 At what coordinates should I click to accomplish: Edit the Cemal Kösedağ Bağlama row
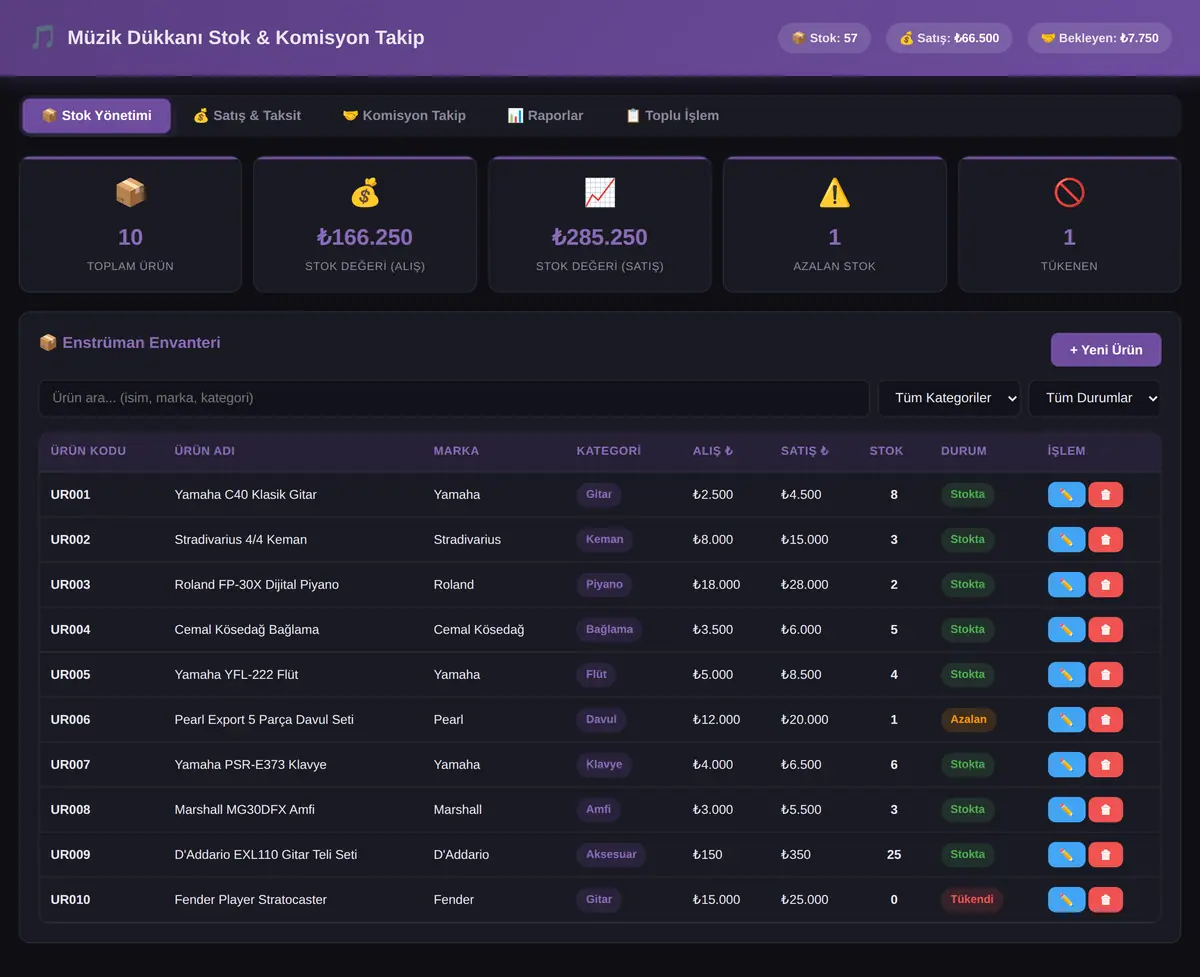tap(1066, 630)
